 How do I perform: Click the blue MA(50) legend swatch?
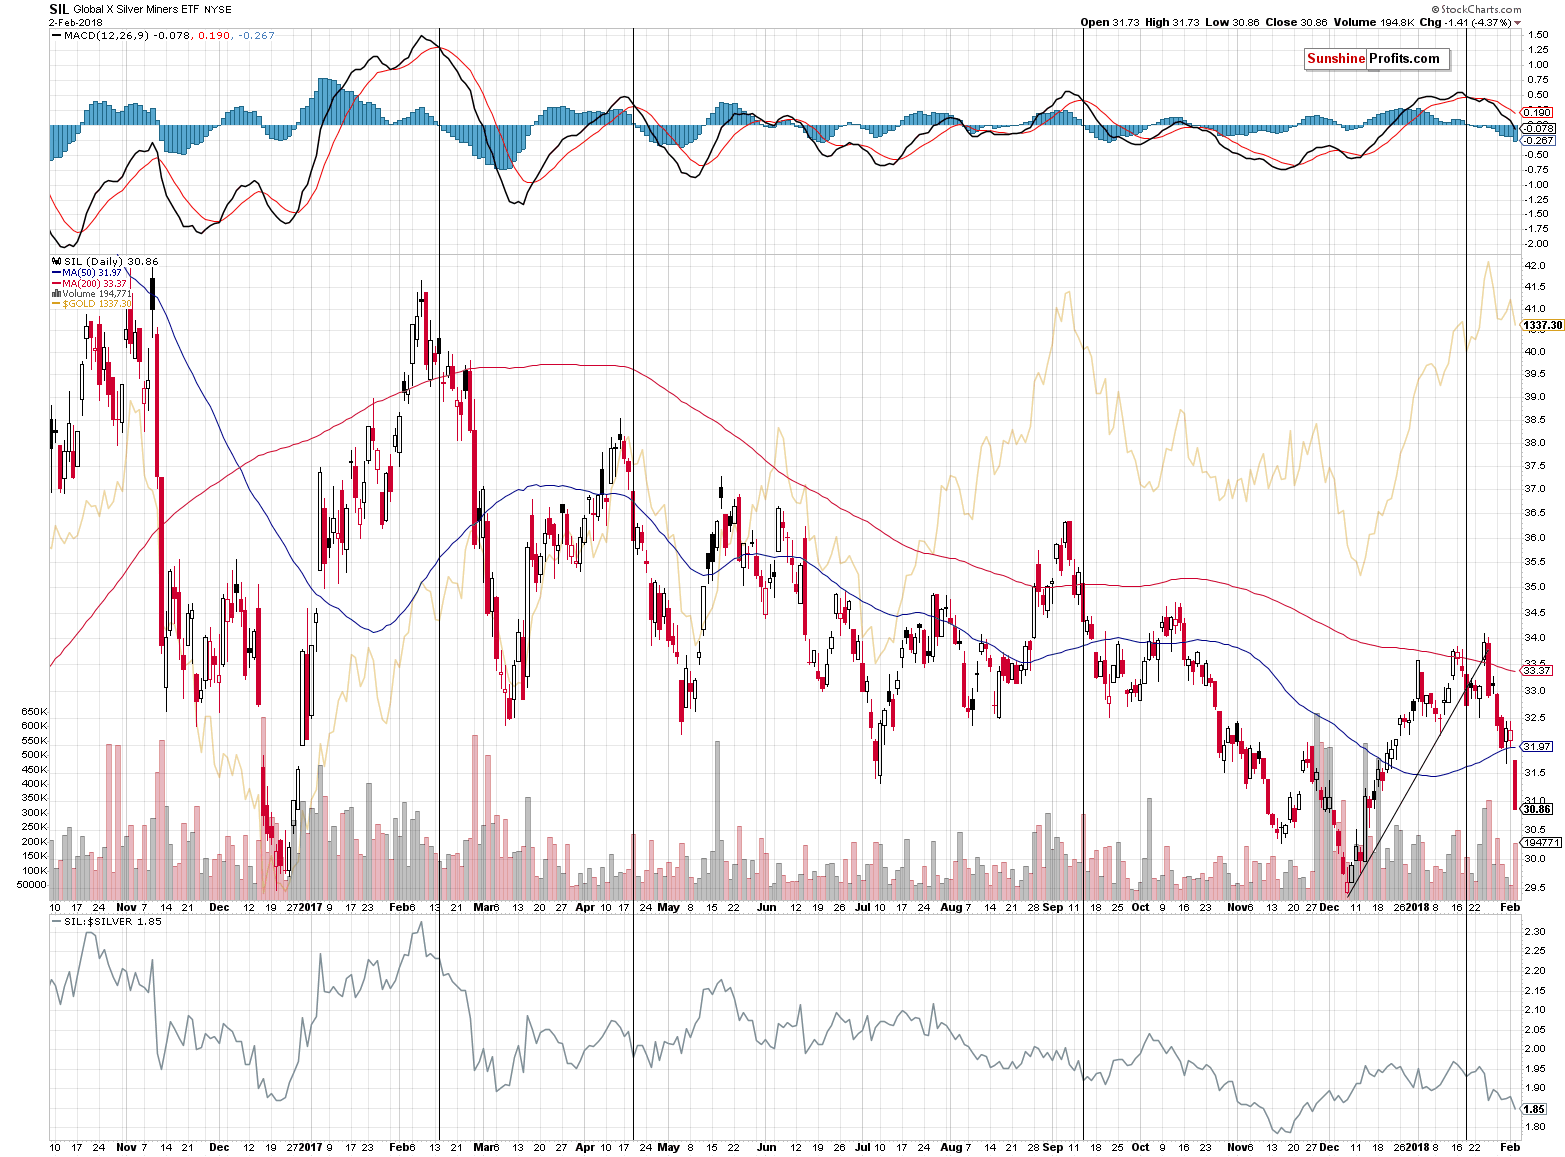(x=56, y=272)
